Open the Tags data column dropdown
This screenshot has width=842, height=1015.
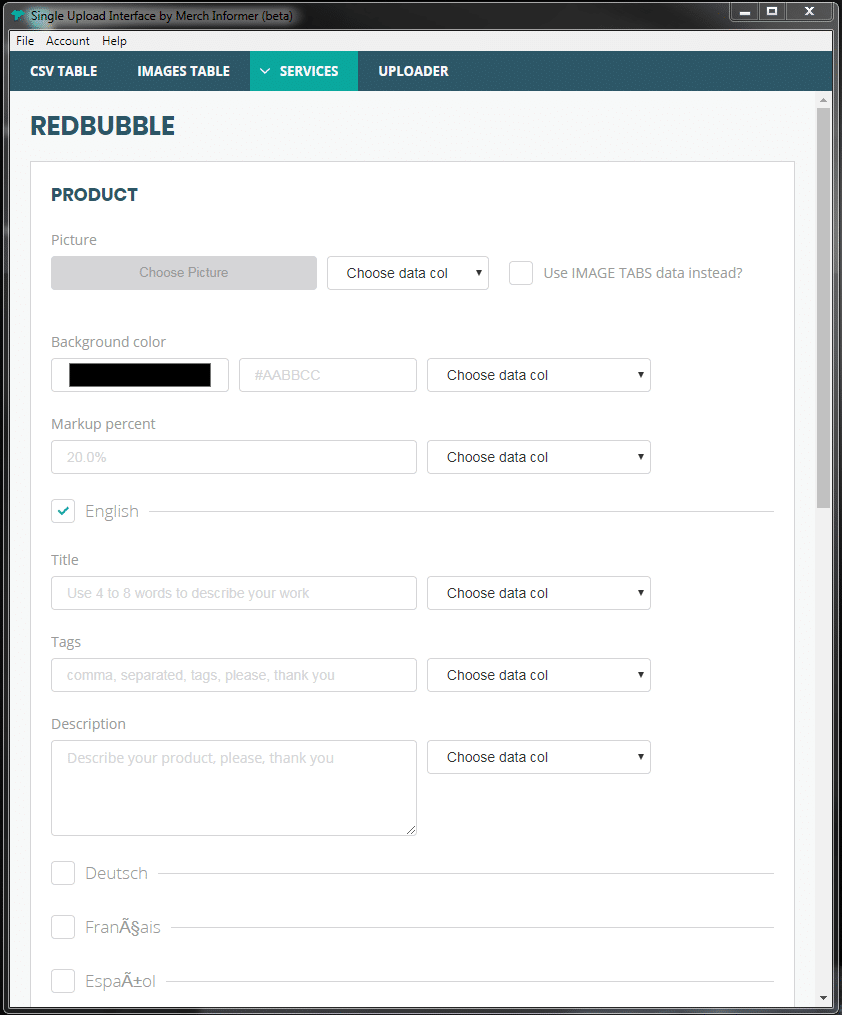coord(538,675)
